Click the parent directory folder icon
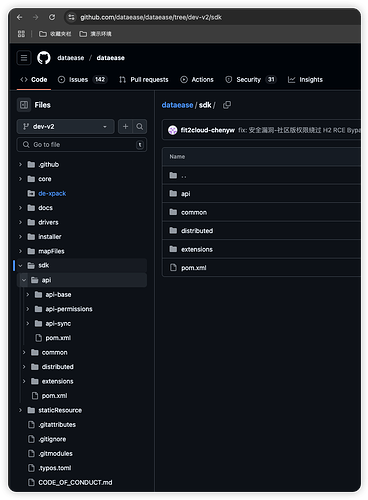The image size is (368, 500). (173, 175)
